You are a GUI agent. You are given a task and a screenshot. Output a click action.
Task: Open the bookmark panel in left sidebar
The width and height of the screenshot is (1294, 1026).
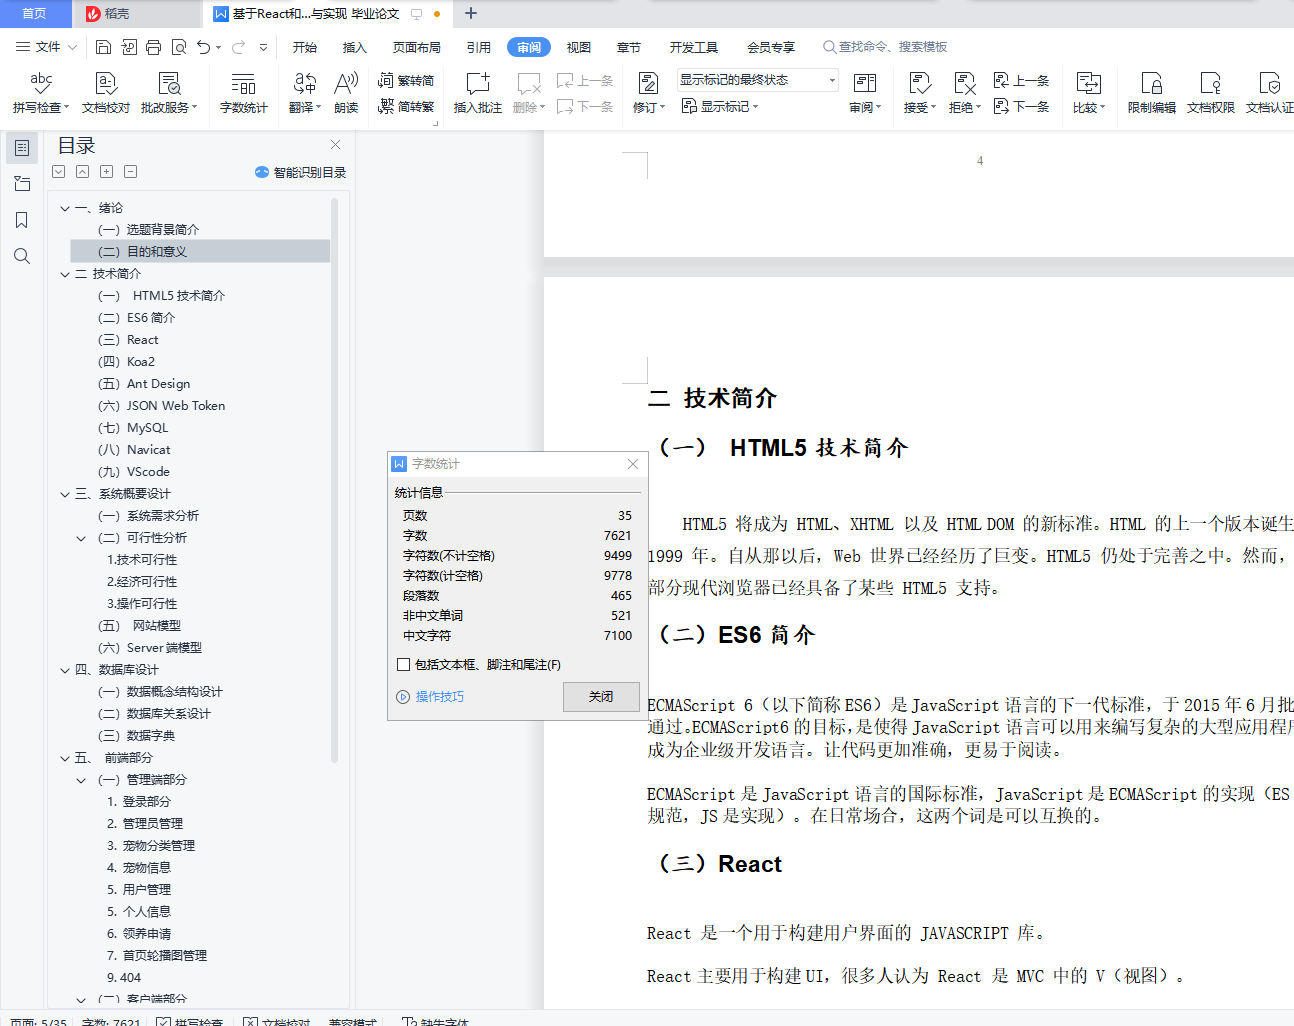pos(22,220)
